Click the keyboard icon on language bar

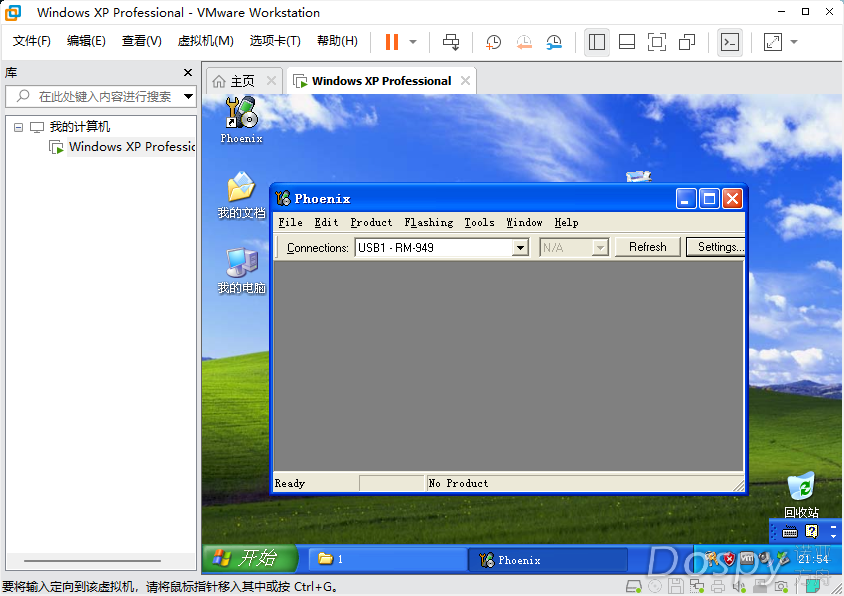coord(790,532)
